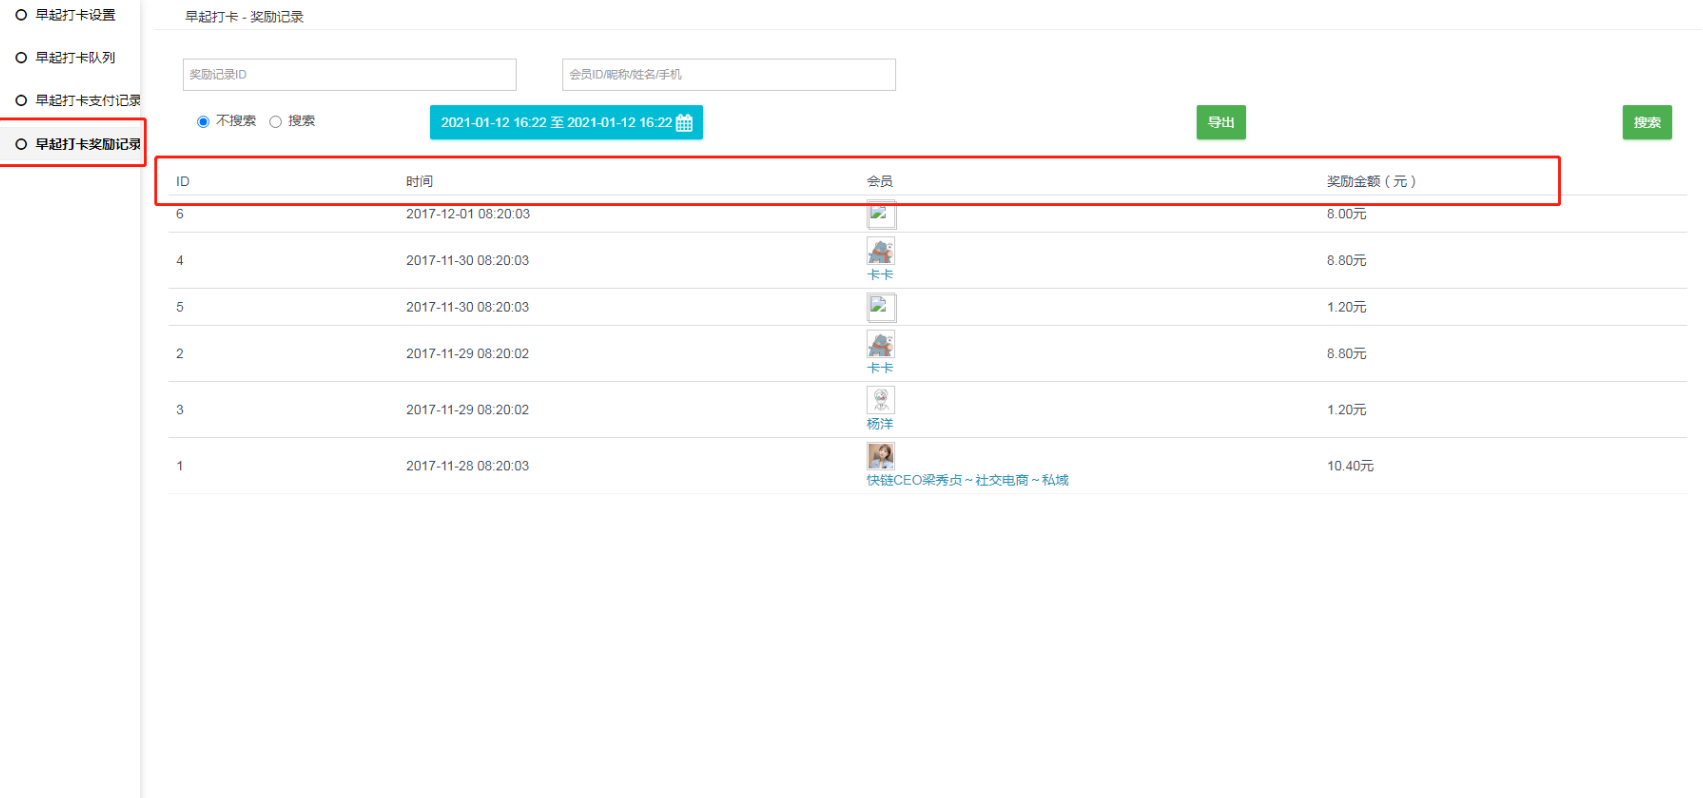
Task: Click the 杨洋 member avatar
Action: coord(881,400)
